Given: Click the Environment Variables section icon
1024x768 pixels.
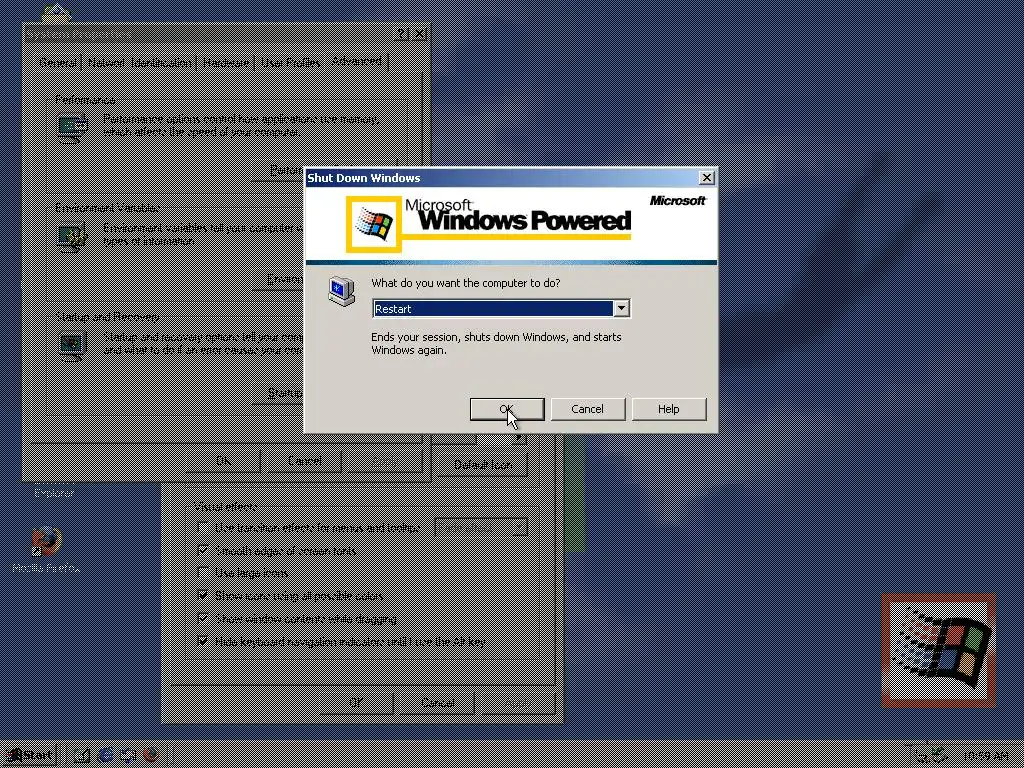Looking at the screenshot, I should tap(72, 237).
